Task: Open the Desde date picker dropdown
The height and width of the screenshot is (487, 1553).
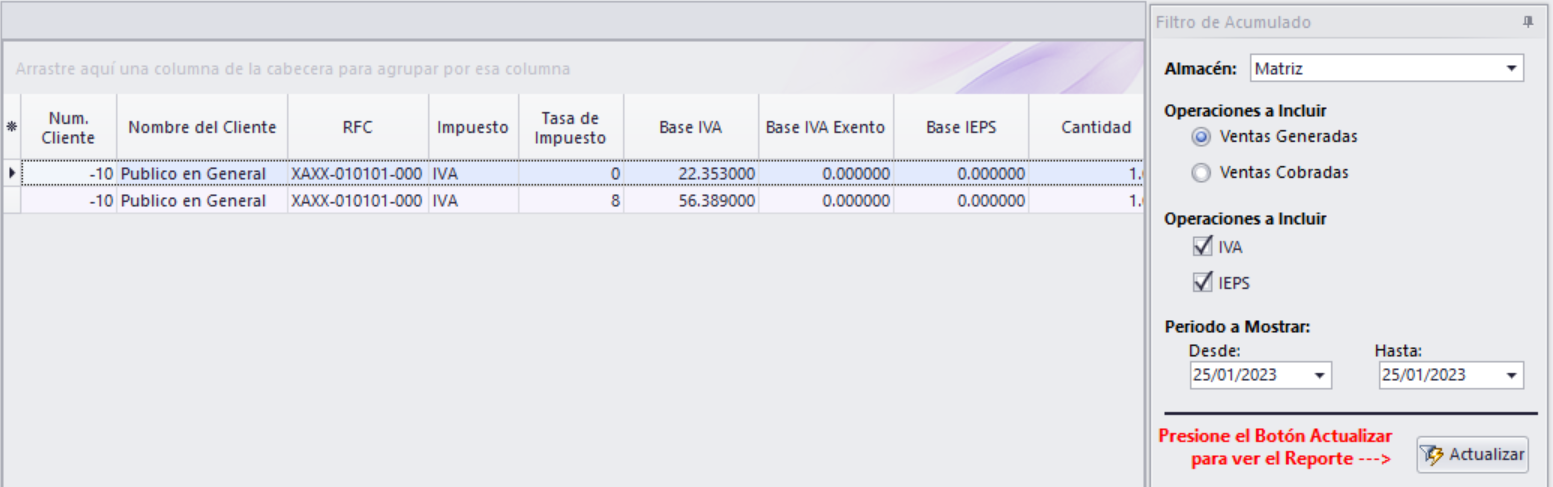Action: pos(1321,375)
